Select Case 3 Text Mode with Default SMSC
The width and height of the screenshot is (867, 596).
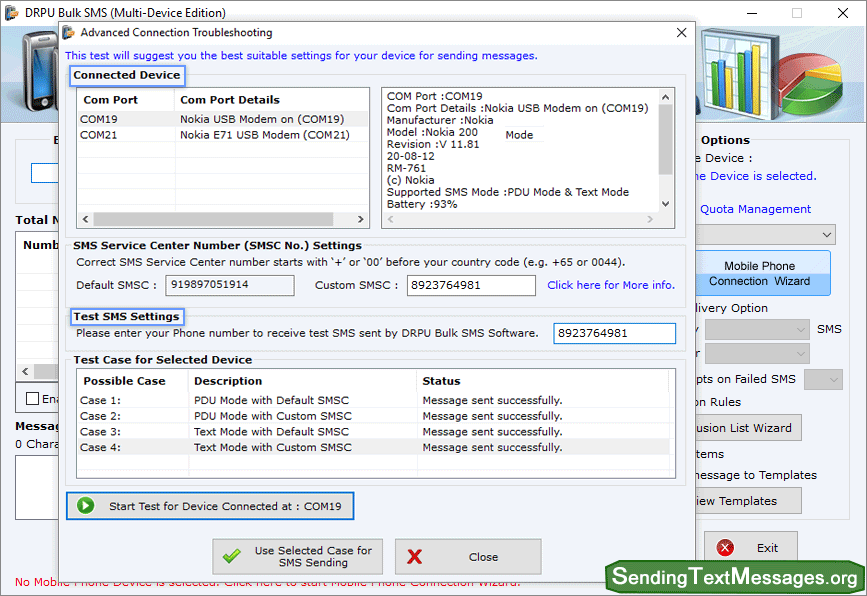click(373, 432)
